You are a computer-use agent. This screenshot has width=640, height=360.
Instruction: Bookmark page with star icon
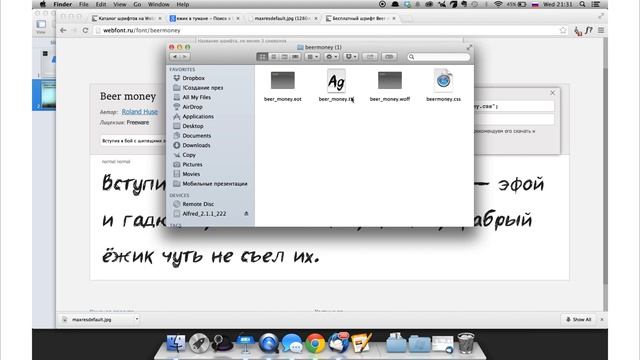(563, 30)
